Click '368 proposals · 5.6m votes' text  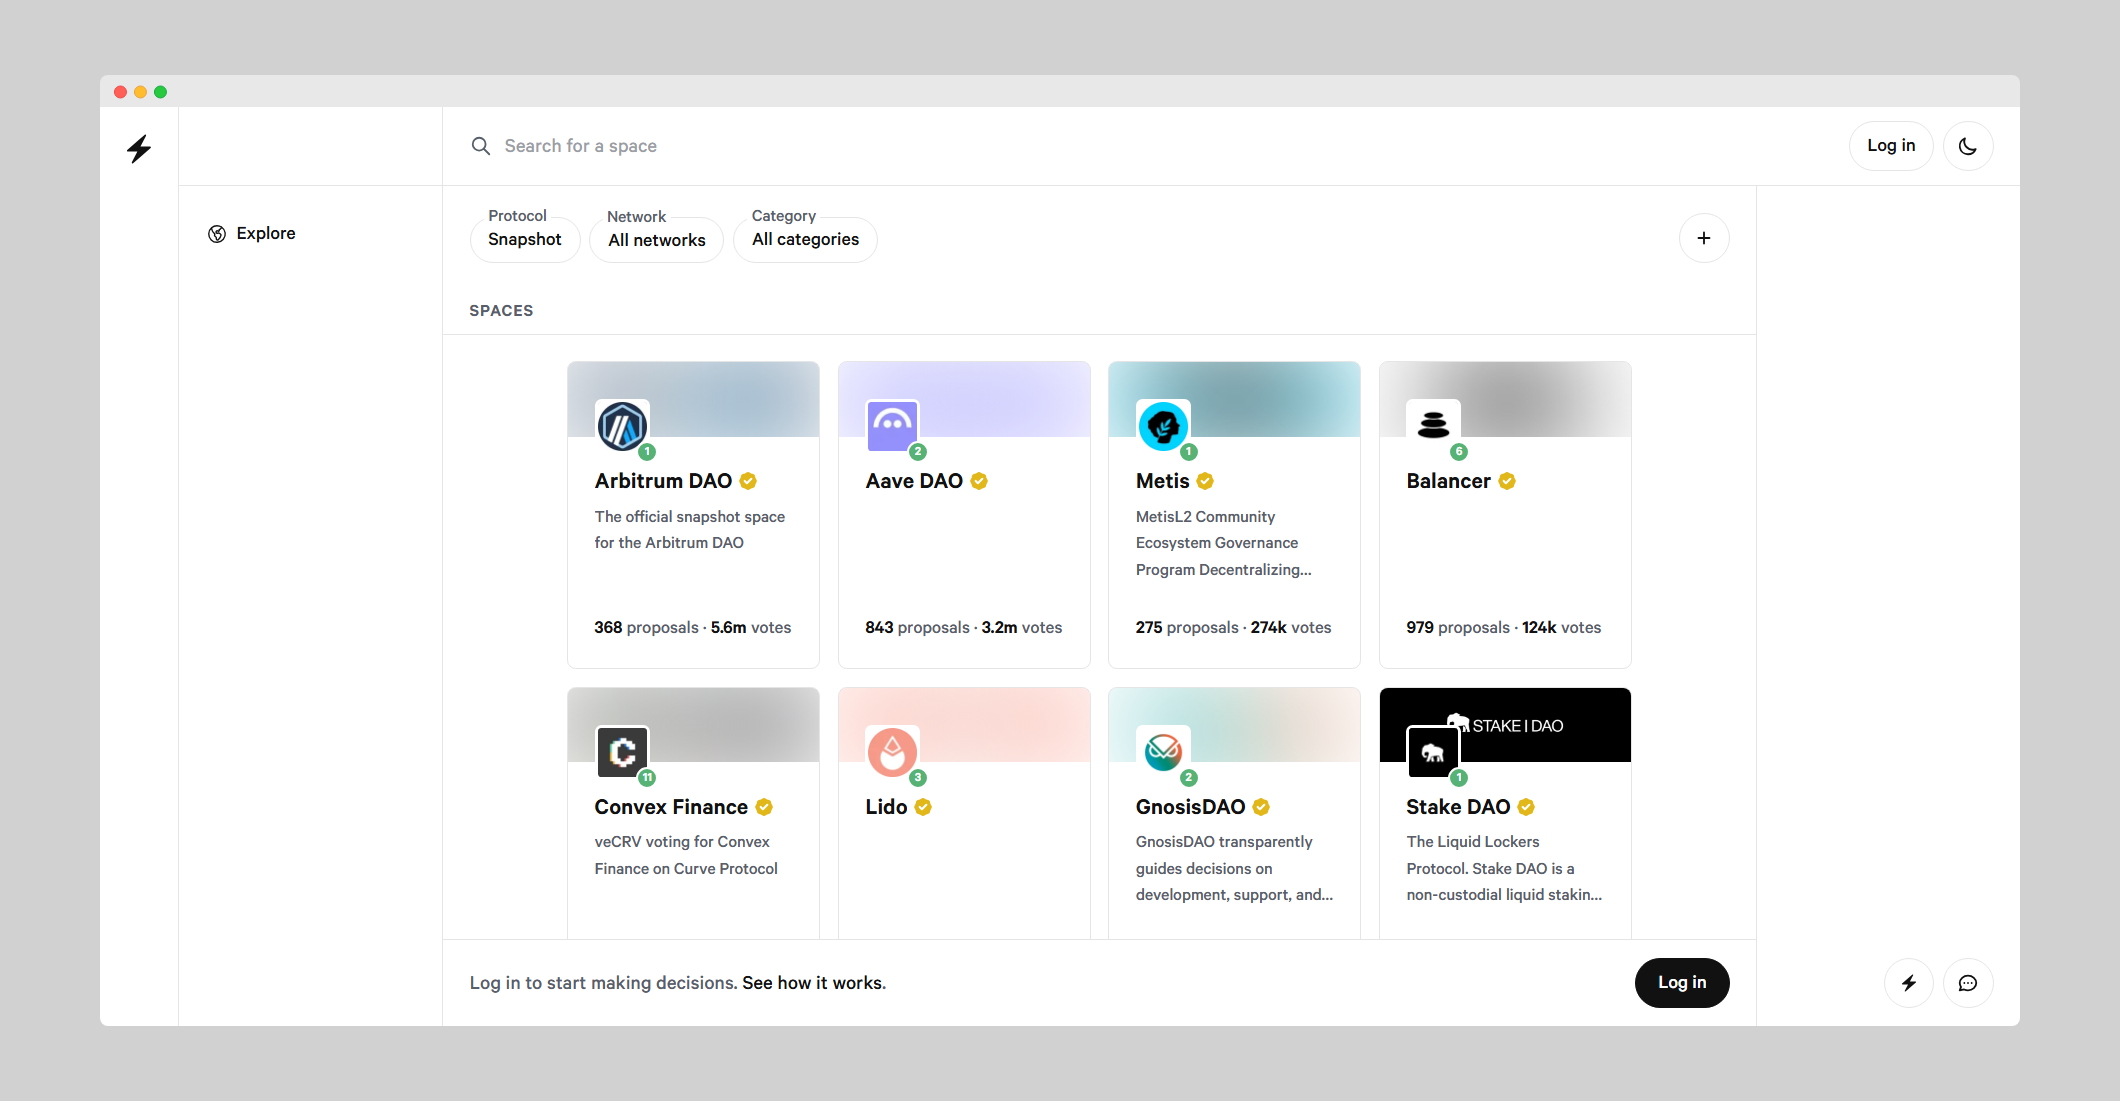[x=692, y=628]
